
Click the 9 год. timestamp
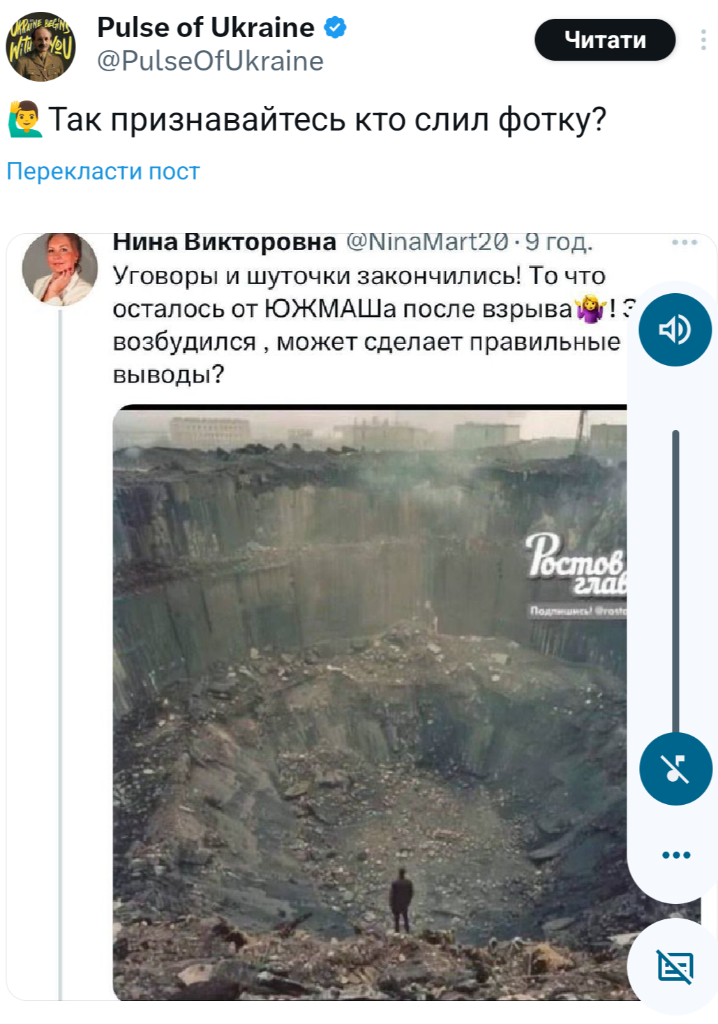(559, 242)
